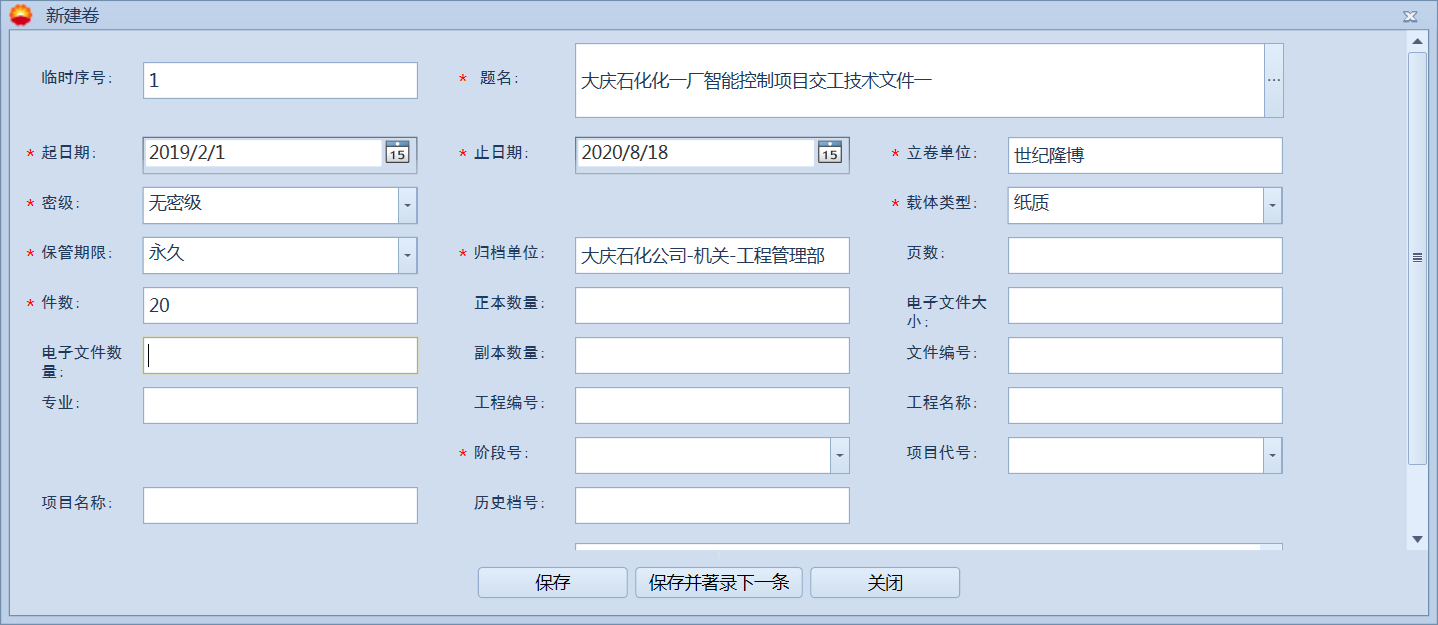Click the 临时序号 field containing 1
Image resolution: width=1438 pixels, height=625 pixels.
pyautogui.click(x=279, y=80)
